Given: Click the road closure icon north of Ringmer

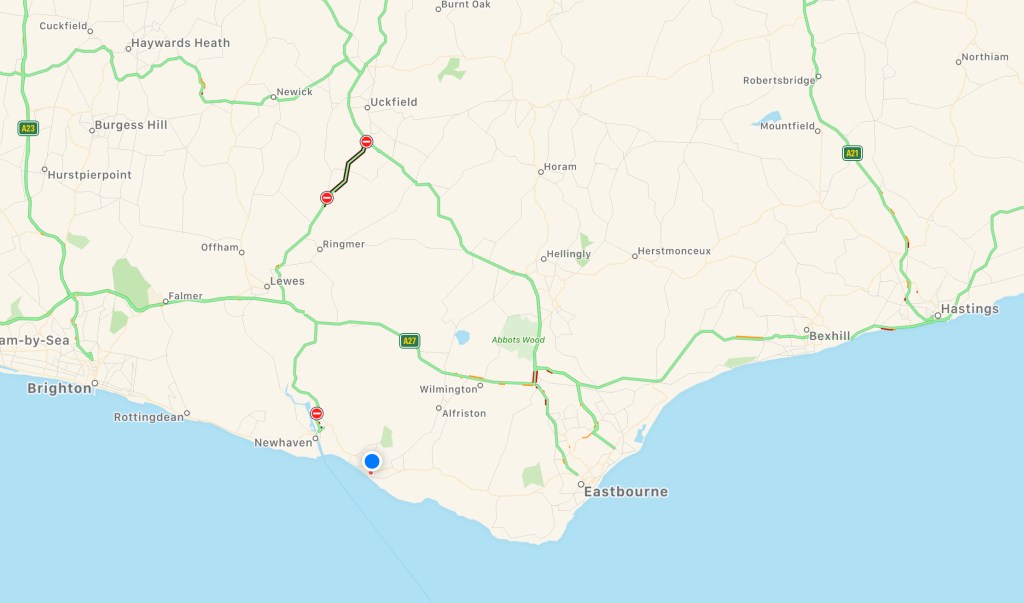Looking at the screenshot, I should click(327, 198).
